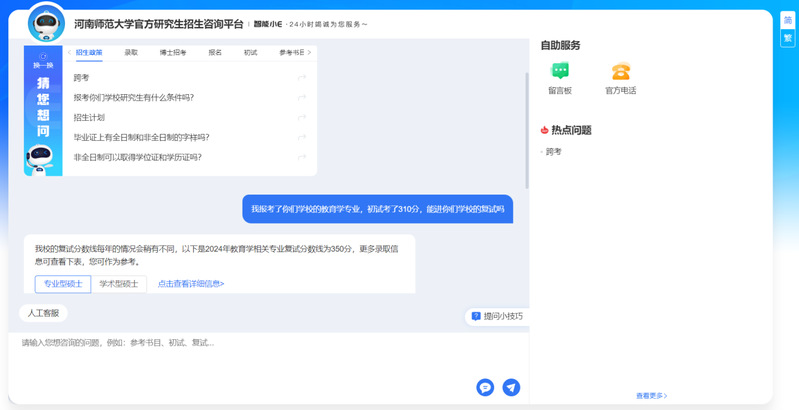Viewport: 799px width, 410px height.
Task: Open the 留言板 message board icon
Action: pos(560,72)
